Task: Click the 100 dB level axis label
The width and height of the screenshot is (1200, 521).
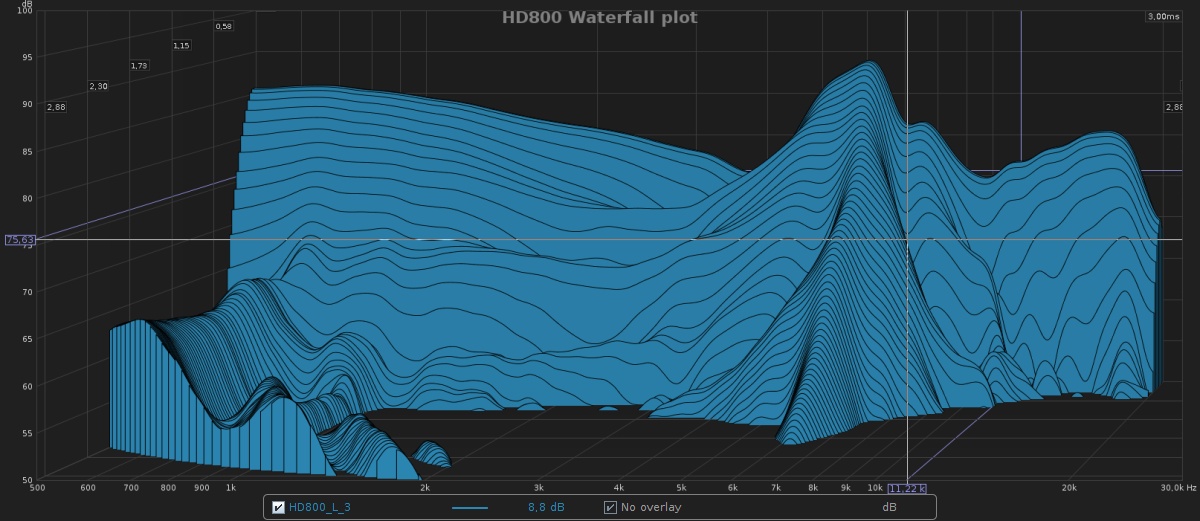Action: (x=24, y=10)
